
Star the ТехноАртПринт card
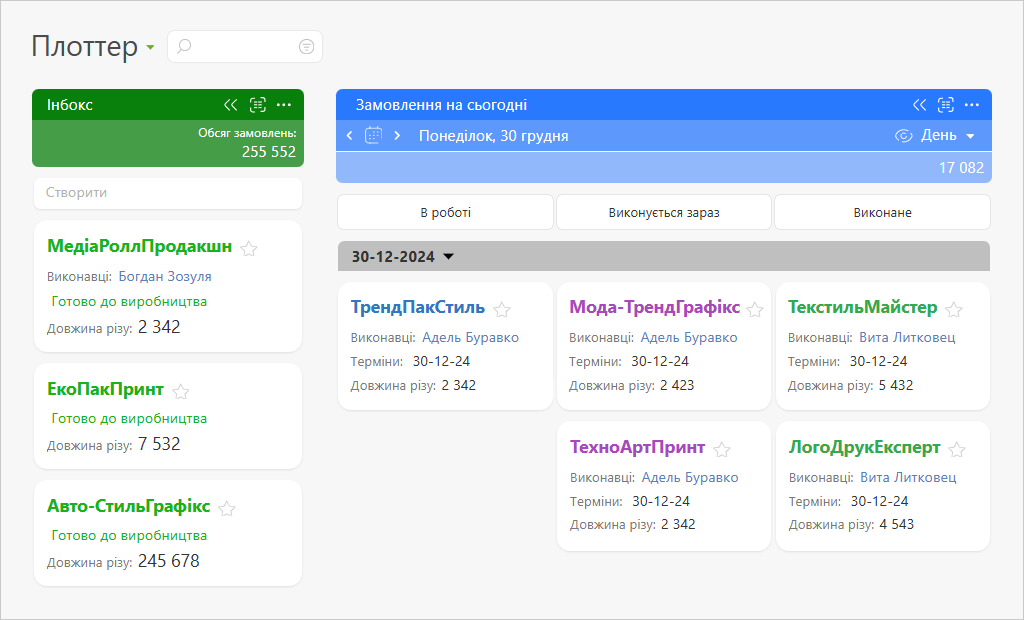[722, 449]
